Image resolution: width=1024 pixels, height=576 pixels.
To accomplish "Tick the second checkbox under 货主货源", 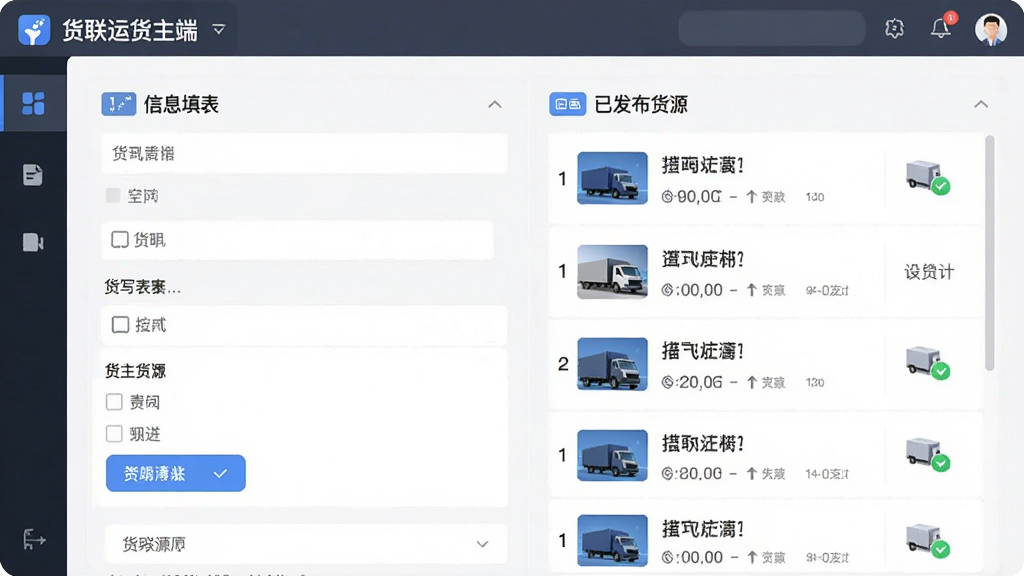I will (114, 434).
